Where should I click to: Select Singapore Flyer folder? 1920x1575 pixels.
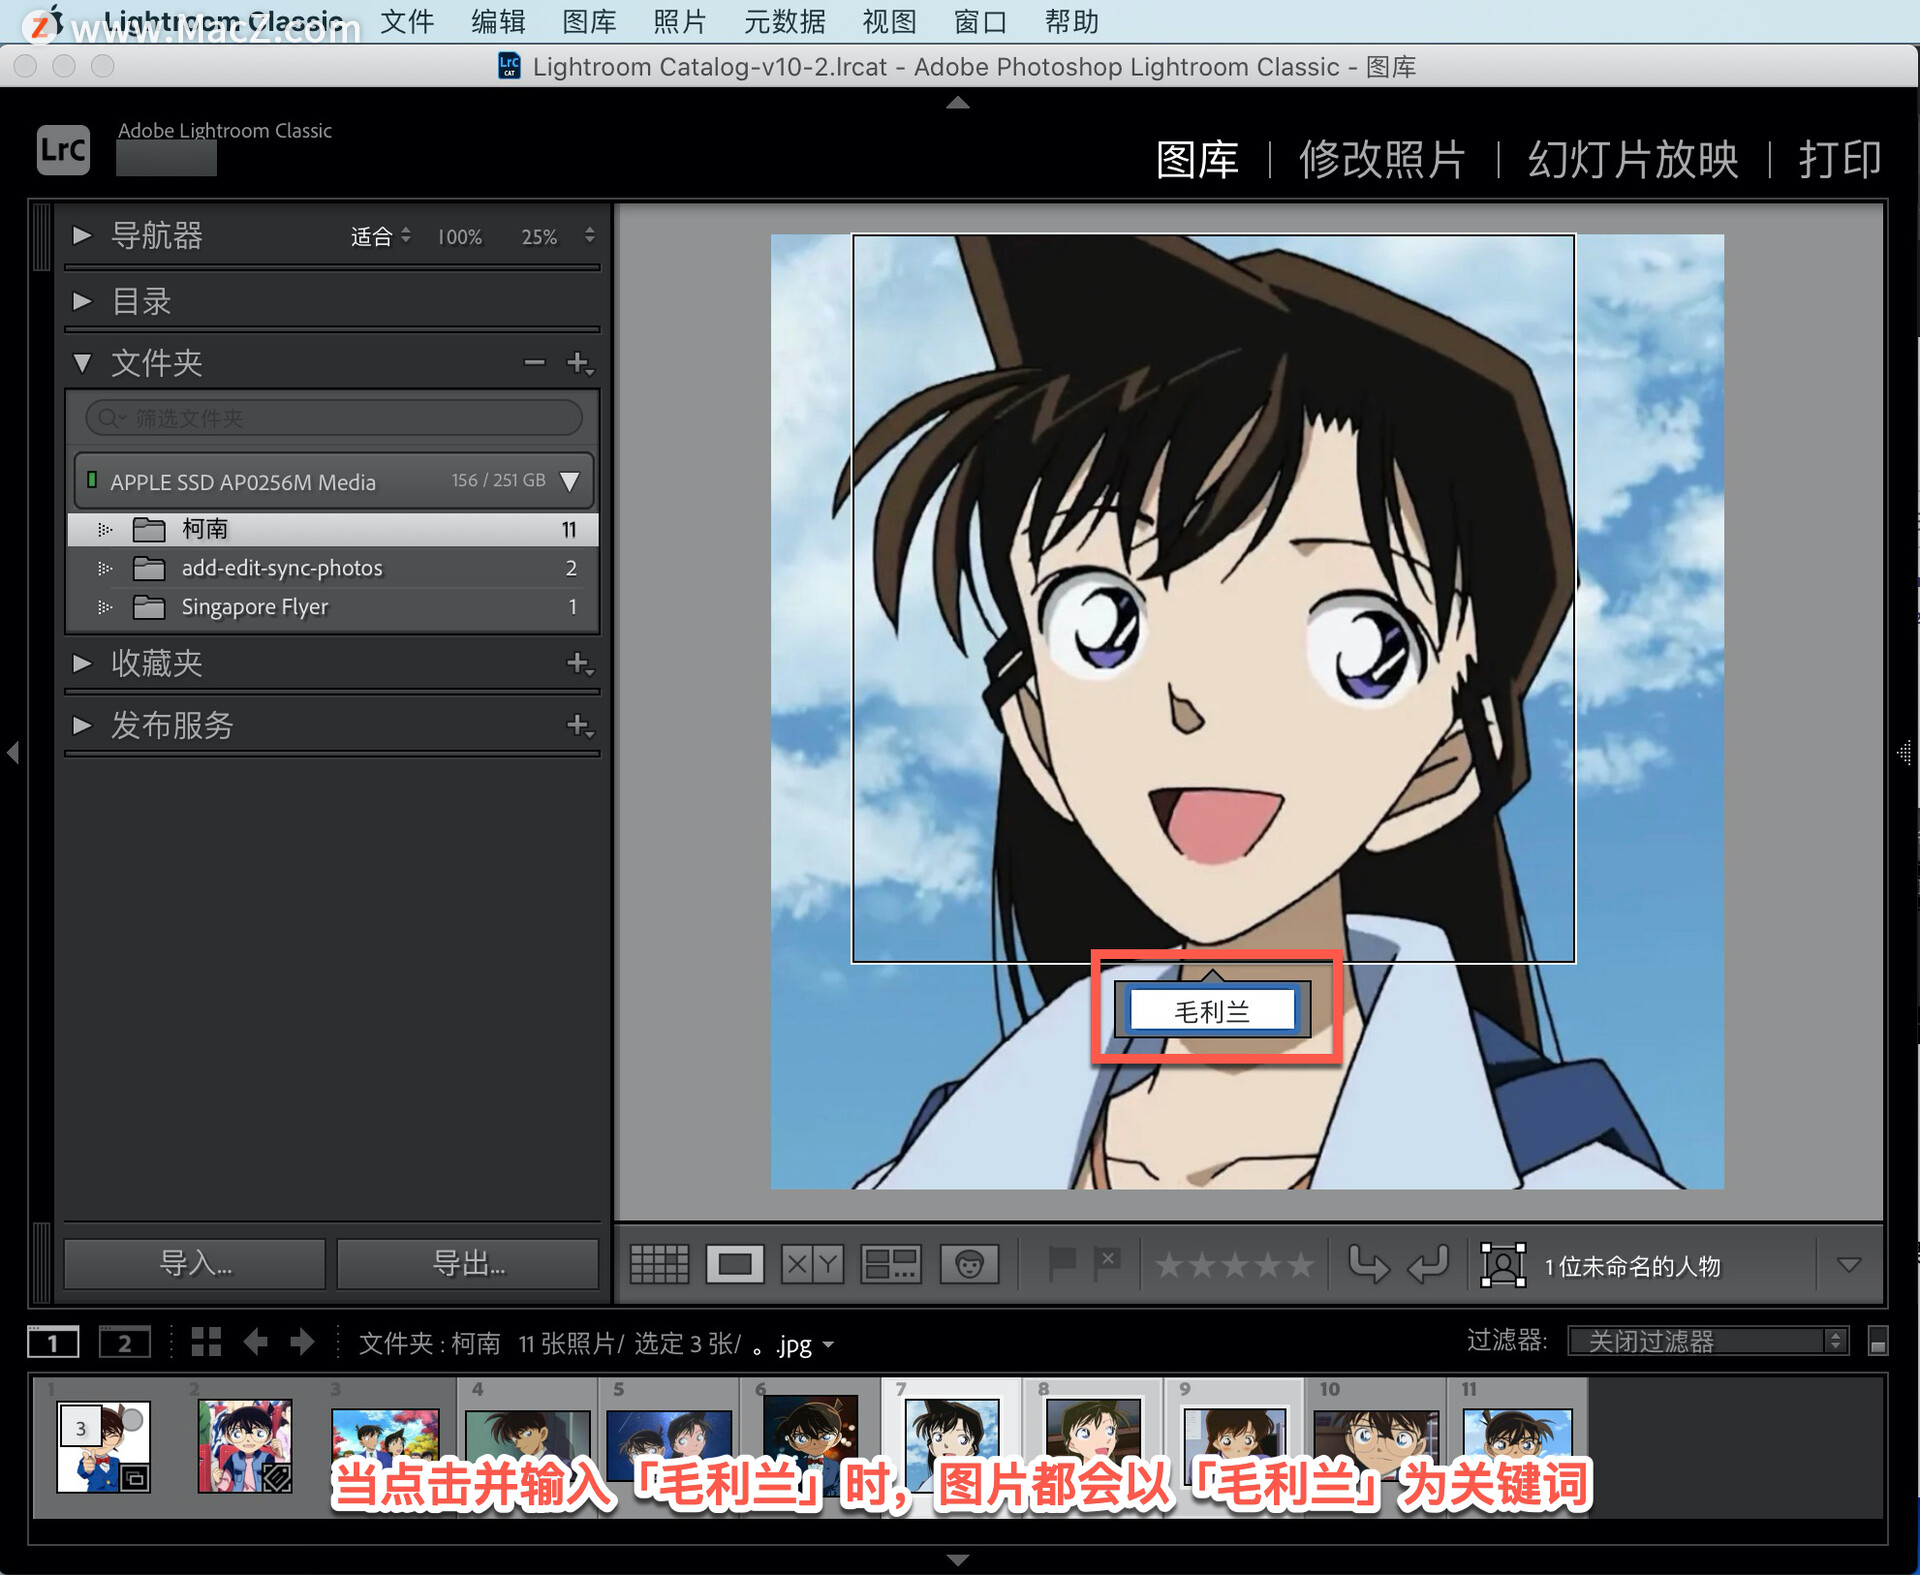point(333,607)
